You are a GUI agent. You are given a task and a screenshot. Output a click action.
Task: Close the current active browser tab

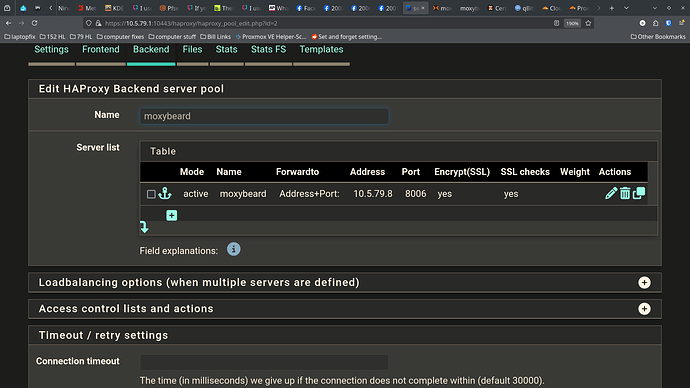(x=423, y=8)
